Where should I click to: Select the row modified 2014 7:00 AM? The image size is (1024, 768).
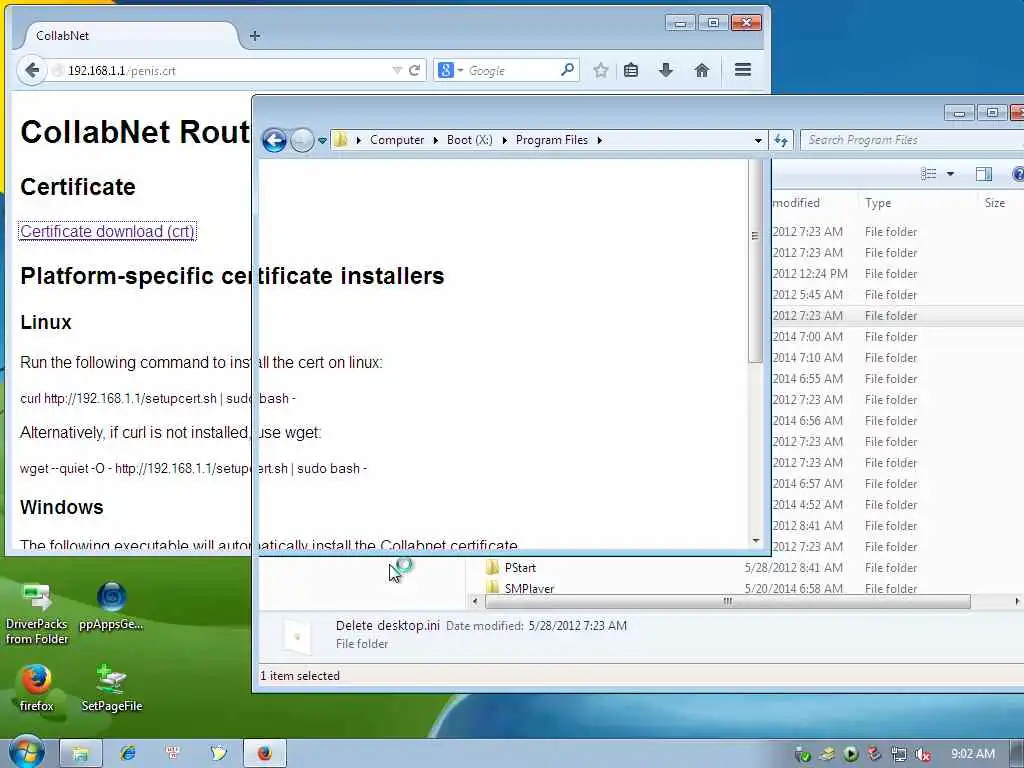[897, 336]
